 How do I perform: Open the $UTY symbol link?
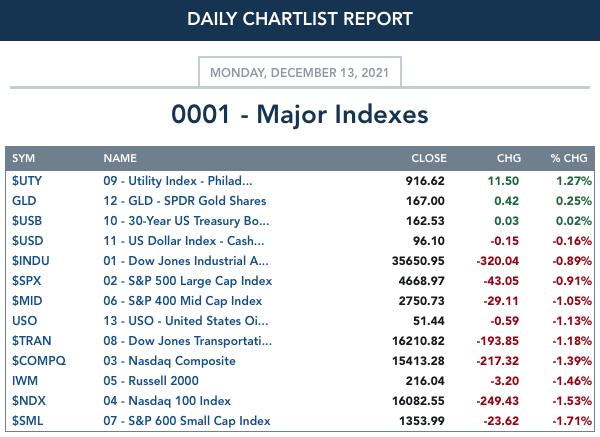coord(27,181)
